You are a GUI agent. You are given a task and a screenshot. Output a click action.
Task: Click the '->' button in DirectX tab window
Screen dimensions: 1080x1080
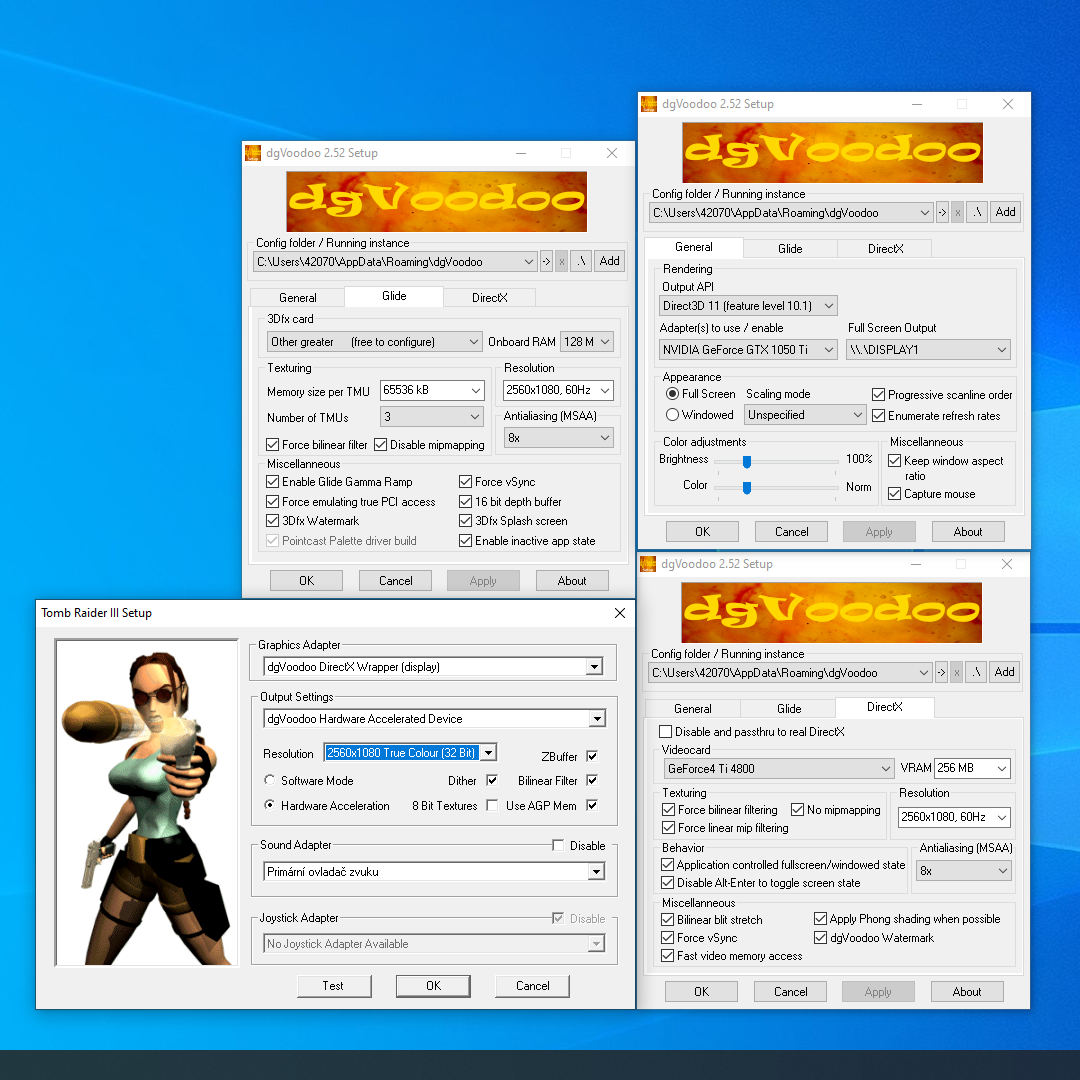[x=942, y=672]
